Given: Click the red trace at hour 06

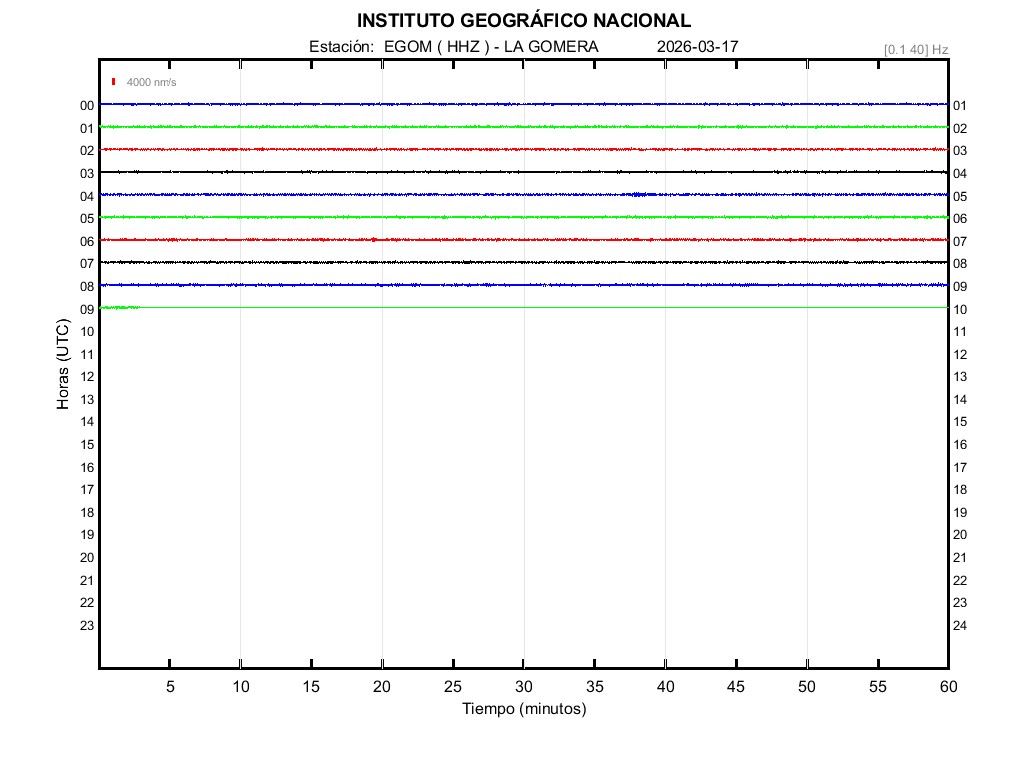Looking at the screenshot, I should point(523,240).
